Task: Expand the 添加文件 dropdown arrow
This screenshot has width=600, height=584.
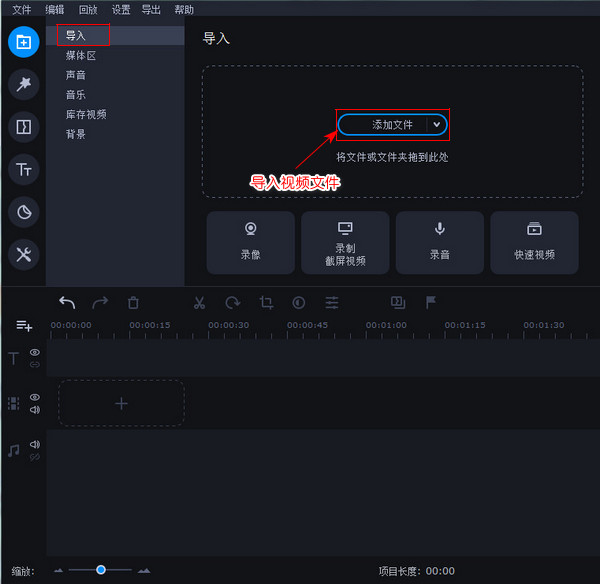Action: tap(437, 124)
